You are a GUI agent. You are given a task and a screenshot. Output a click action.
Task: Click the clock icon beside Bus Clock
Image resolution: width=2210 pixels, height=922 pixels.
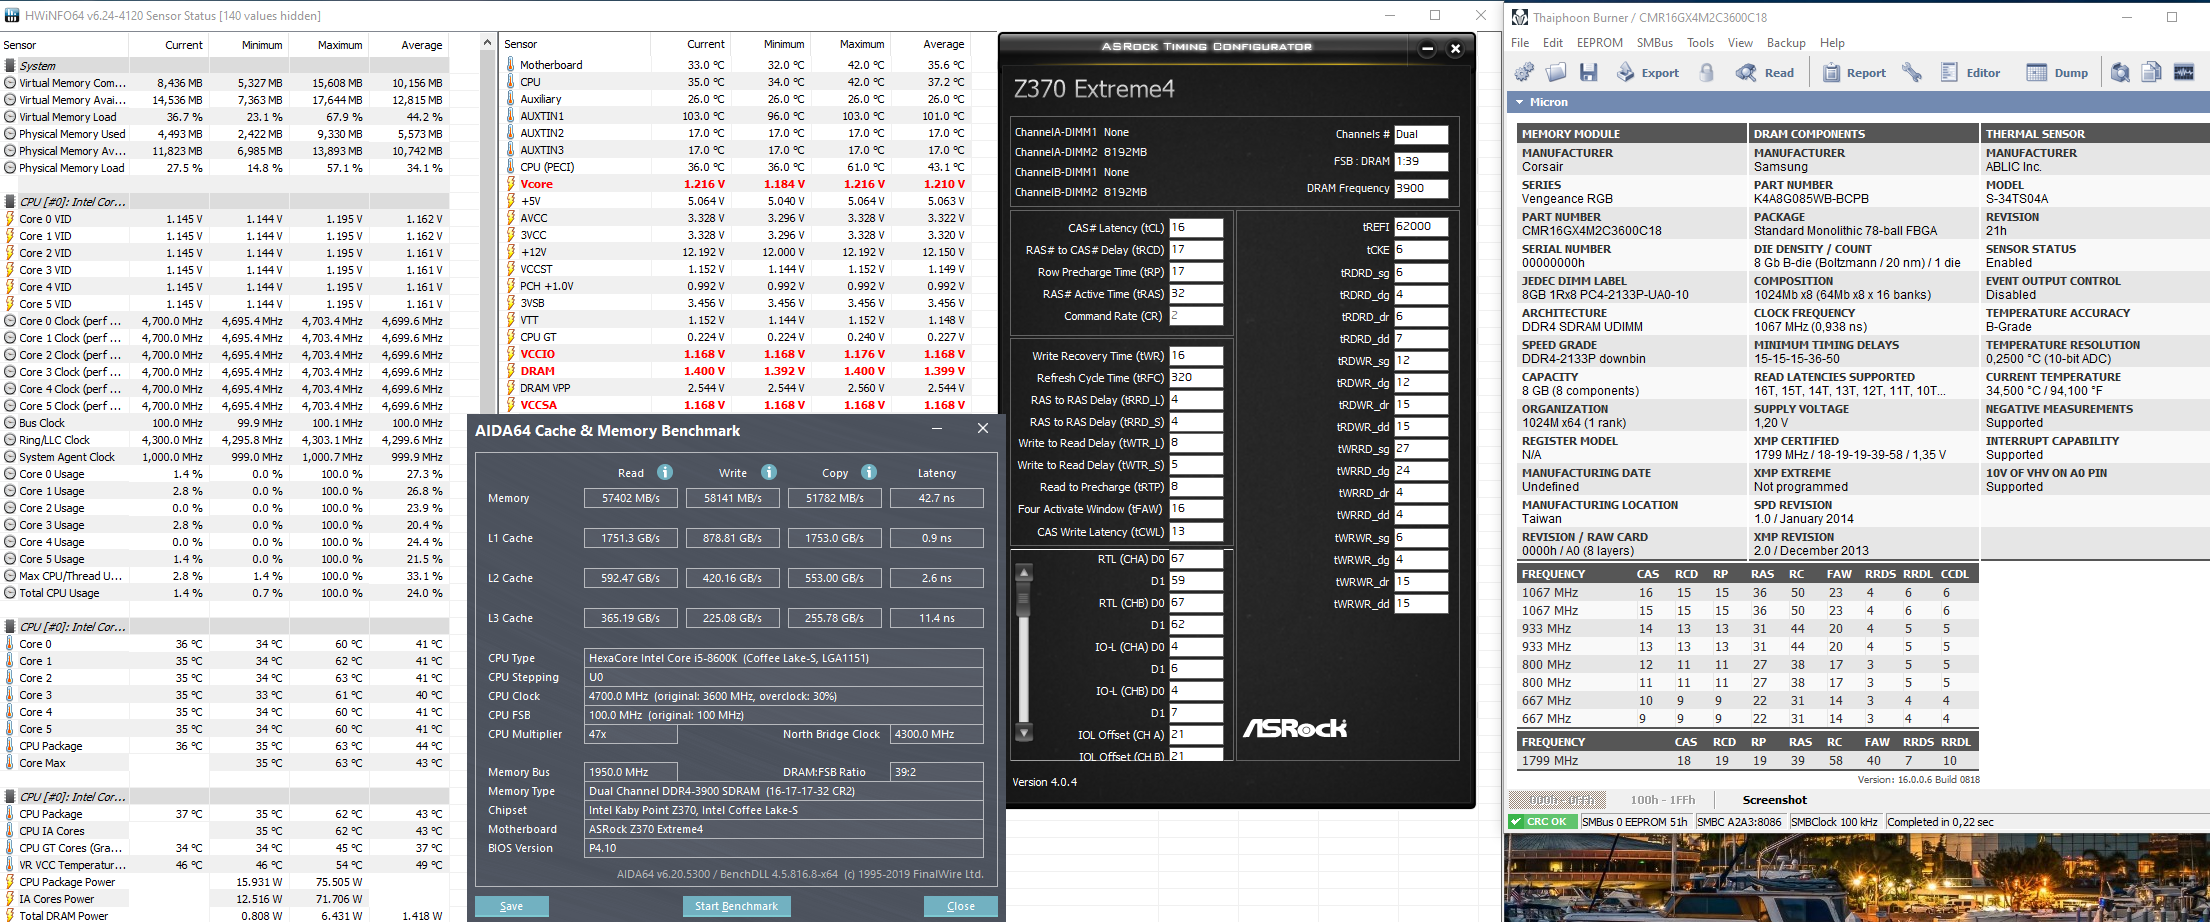pyautogui.click(x=10, y=423)
